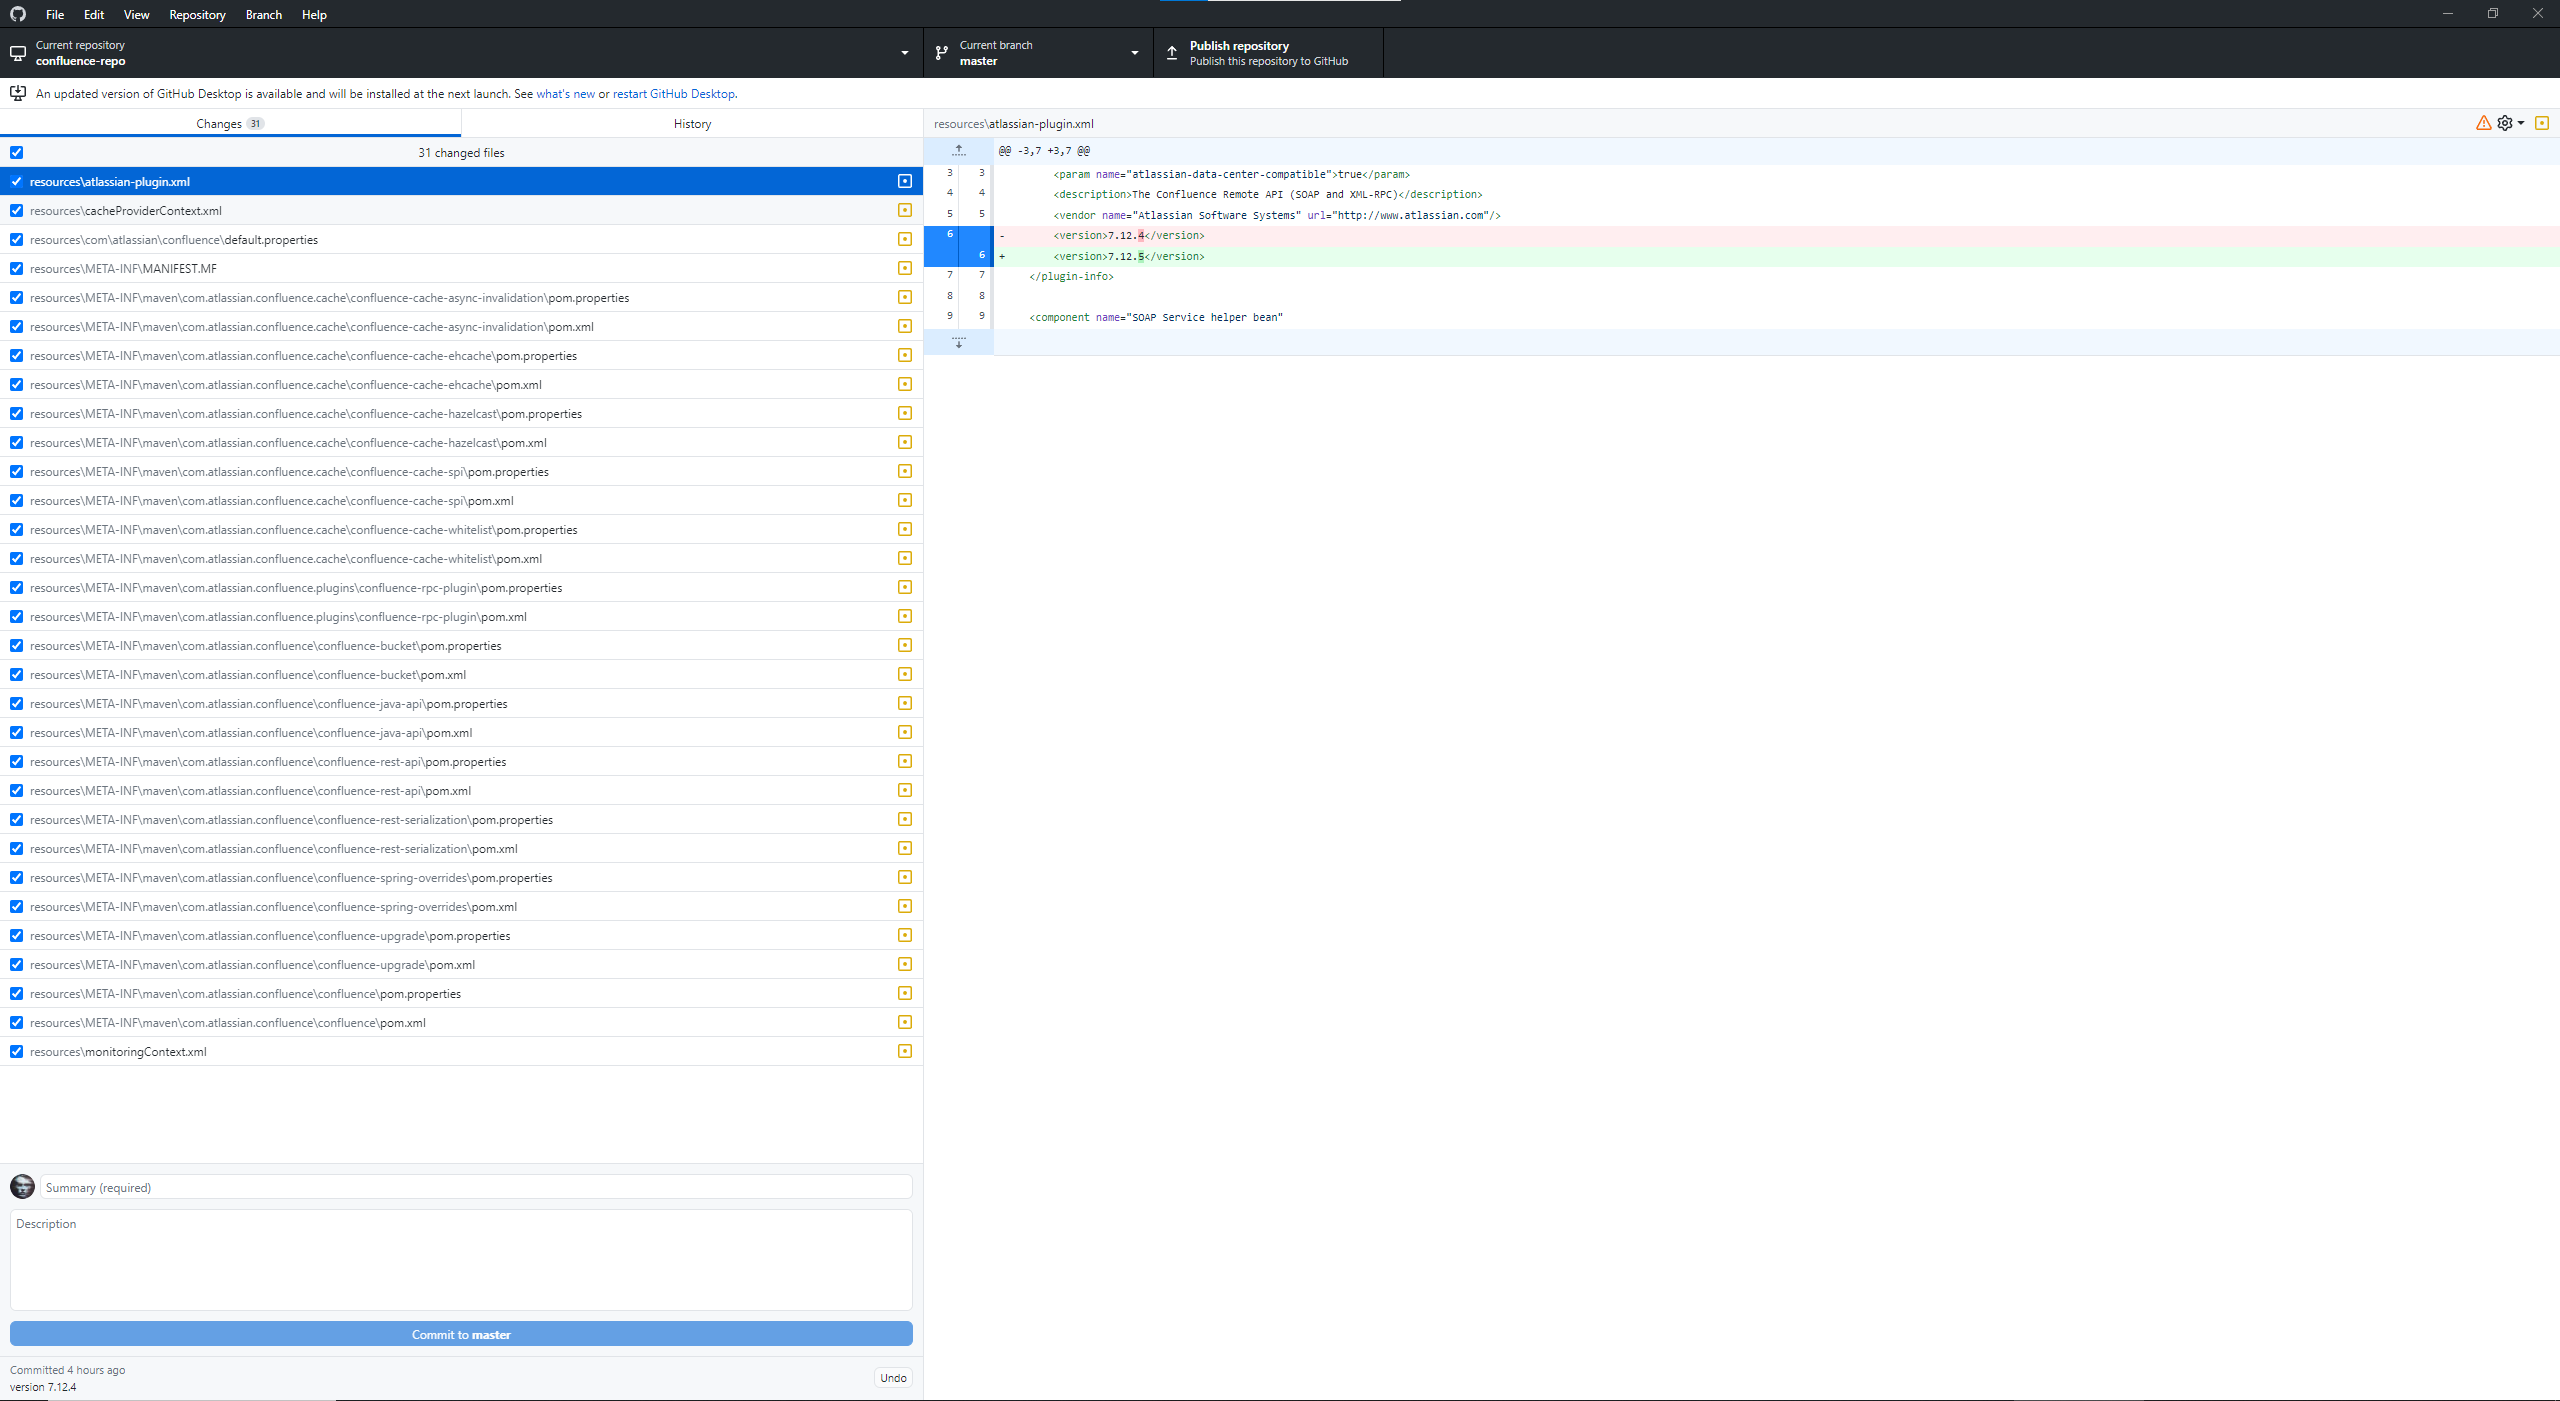This screenshot has height=1401, width=2560.
Task: Click the Summary (required) input field
Action: click(476, 1187)
